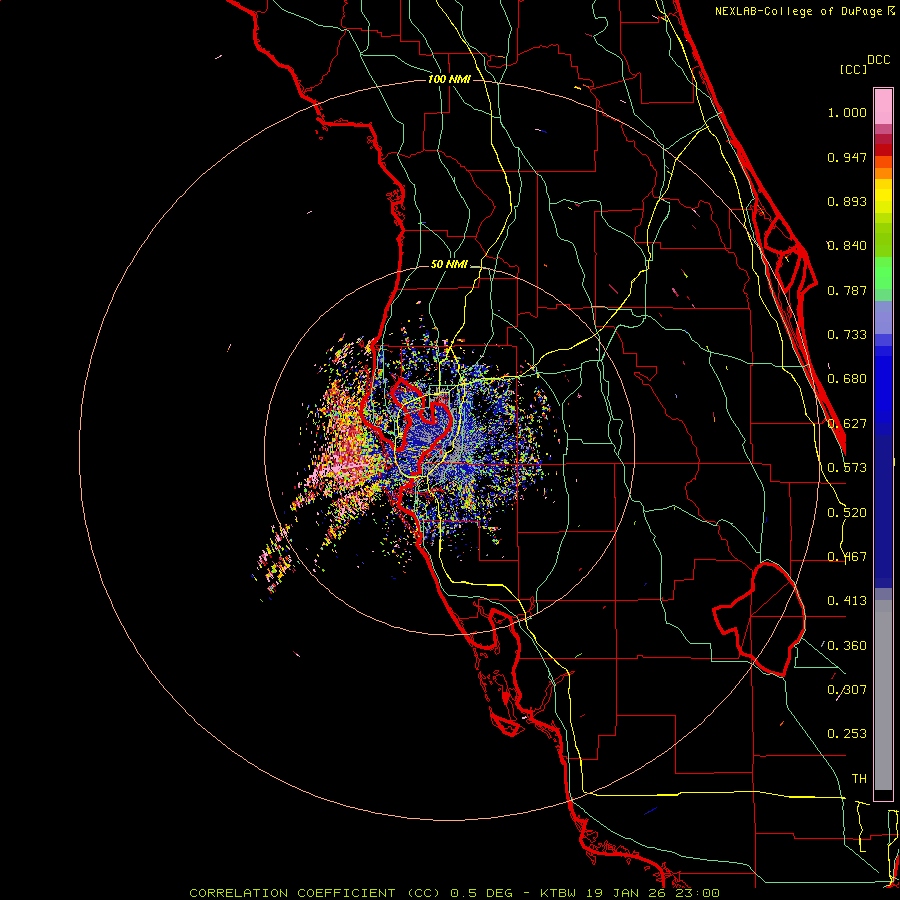900x900 pixels.
Task: Click the NEXLAB-College of DuPage label
Action: 804,11
